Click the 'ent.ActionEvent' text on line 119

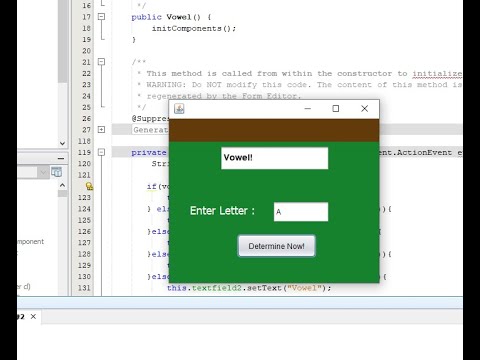[416, 153]
